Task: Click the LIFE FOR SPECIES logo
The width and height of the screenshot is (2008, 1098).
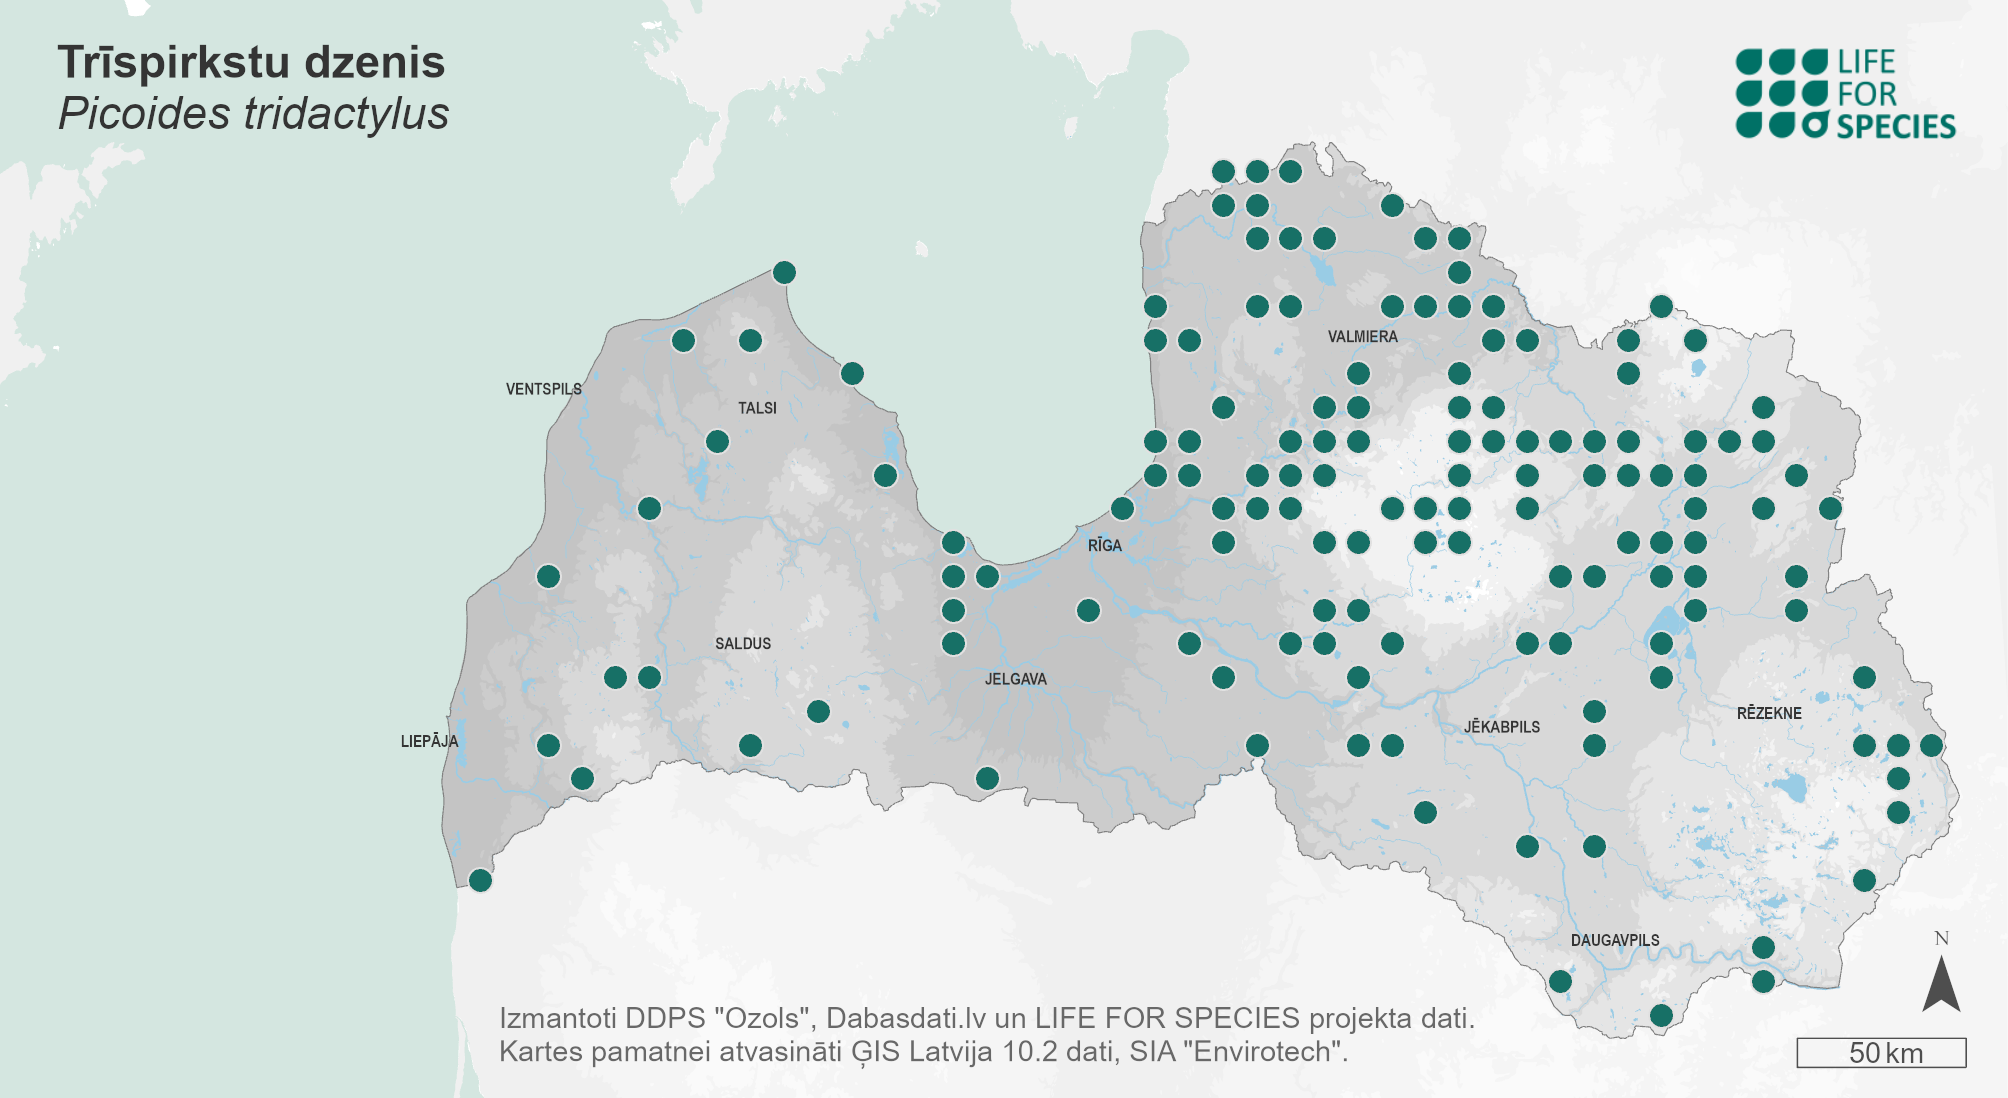Action: pos(1845,94)
